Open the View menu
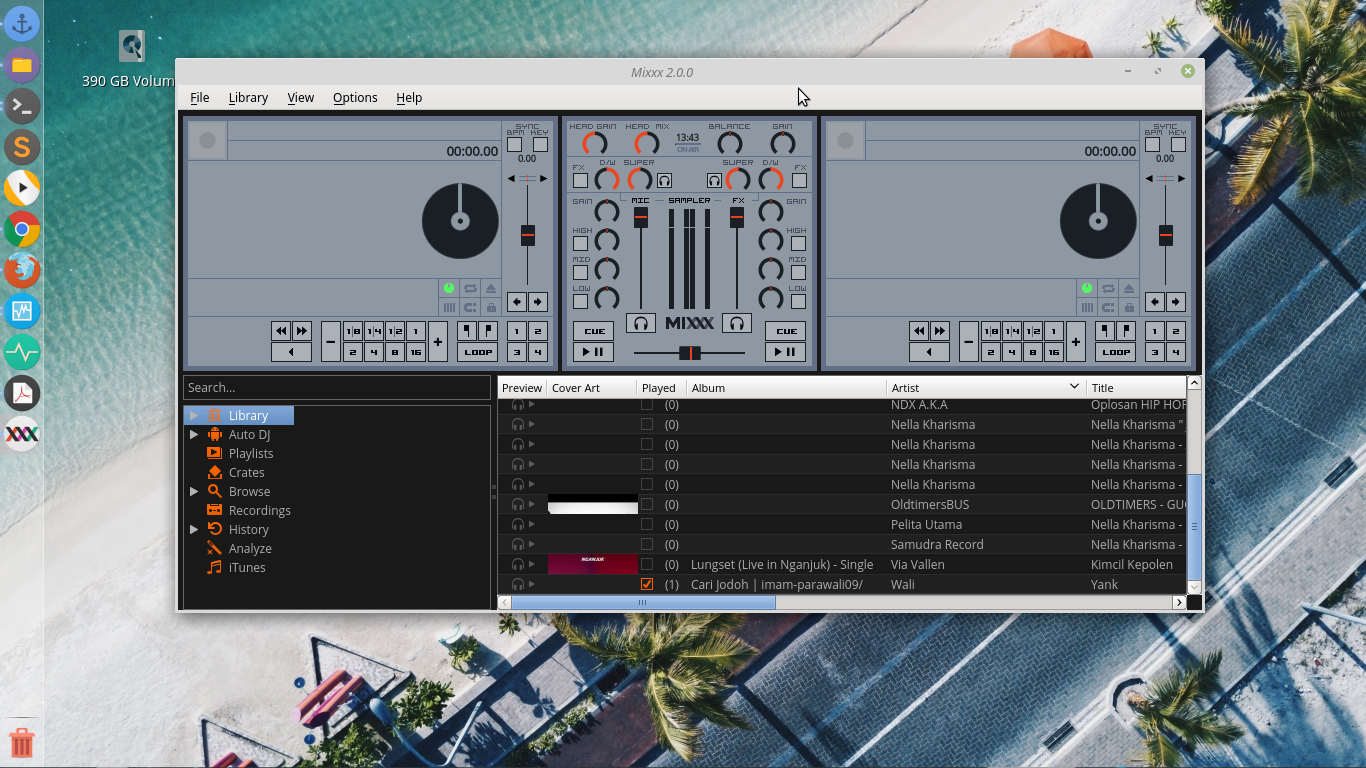The image size is (1366, 768). click(301, 97)
